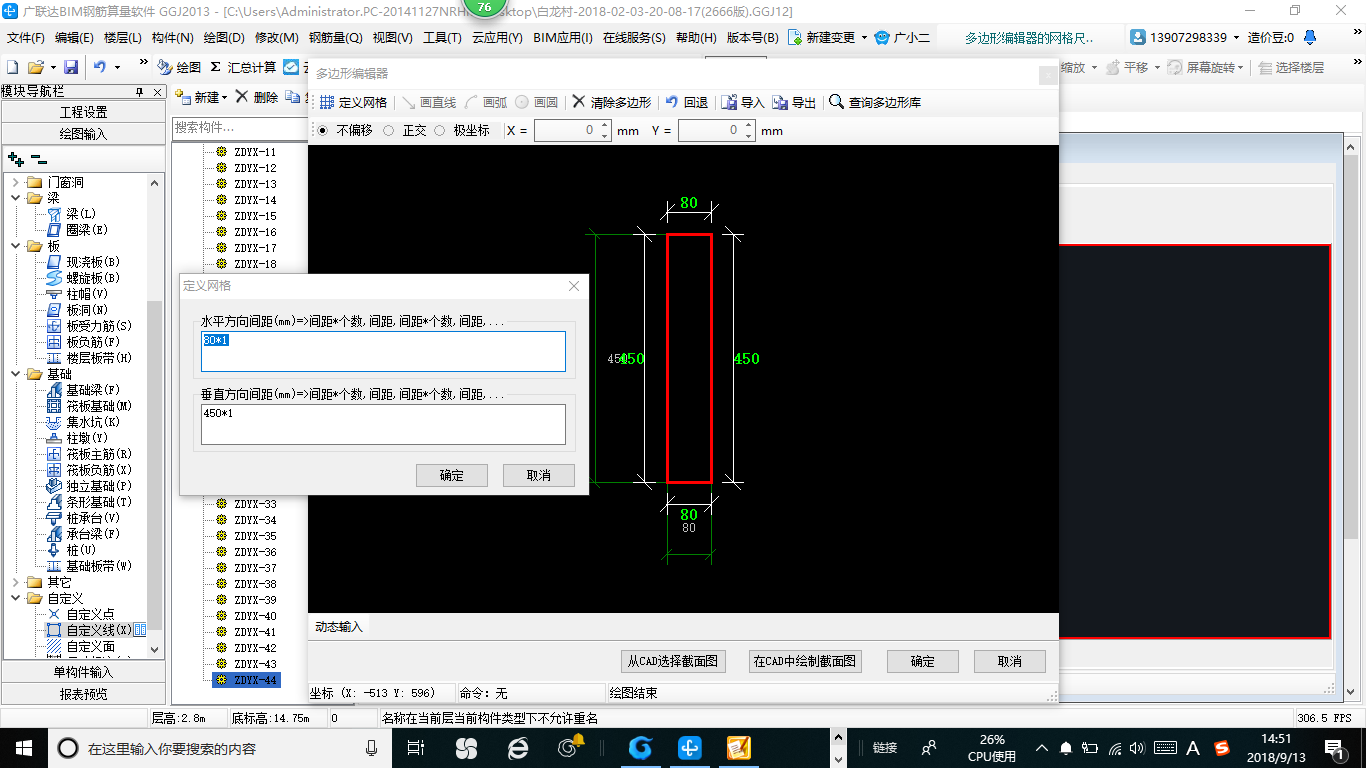Collapse the 梁 folder in the tree

click(x=15, y=198)
